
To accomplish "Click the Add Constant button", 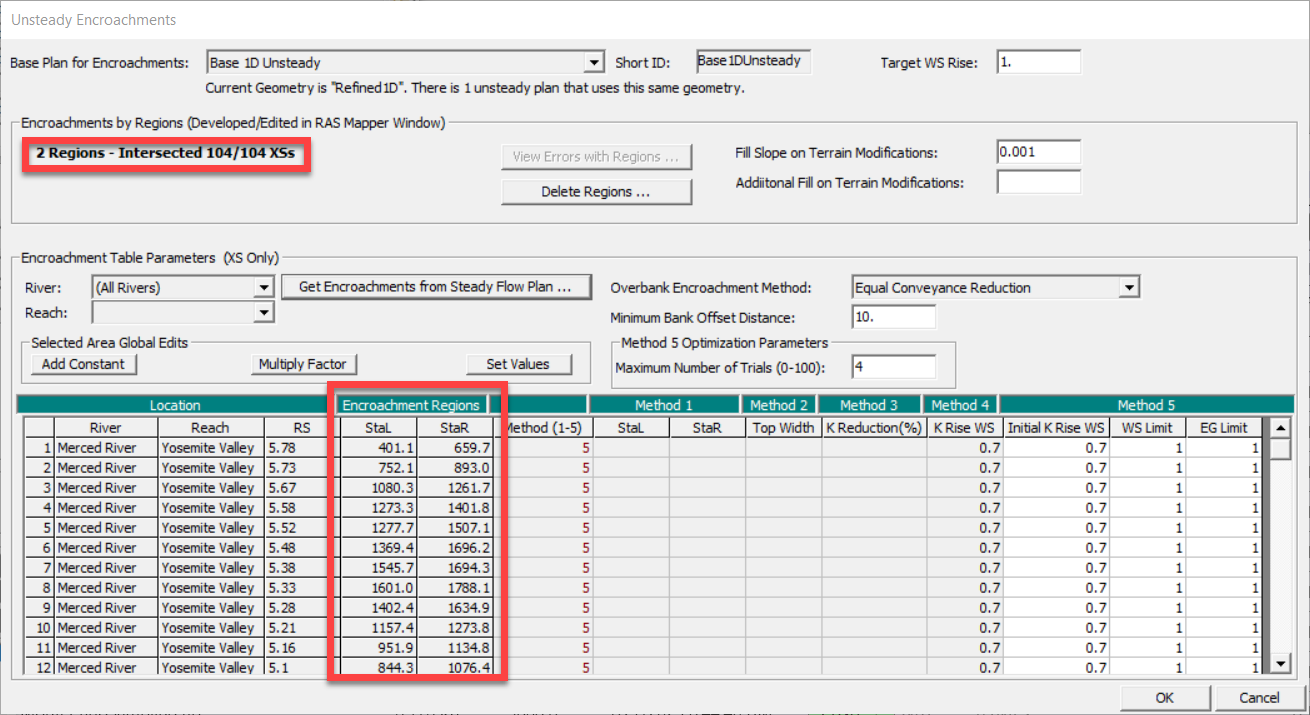I will coord(84,364).
